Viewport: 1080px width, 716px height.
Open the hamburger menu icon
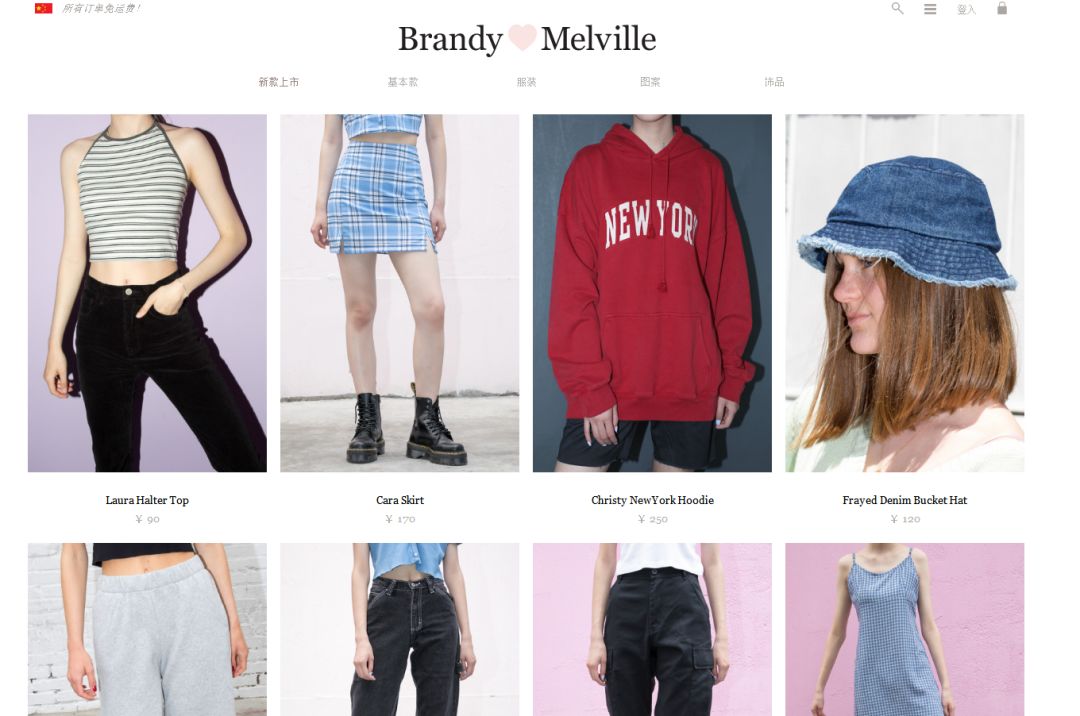[x=930, y=9]
